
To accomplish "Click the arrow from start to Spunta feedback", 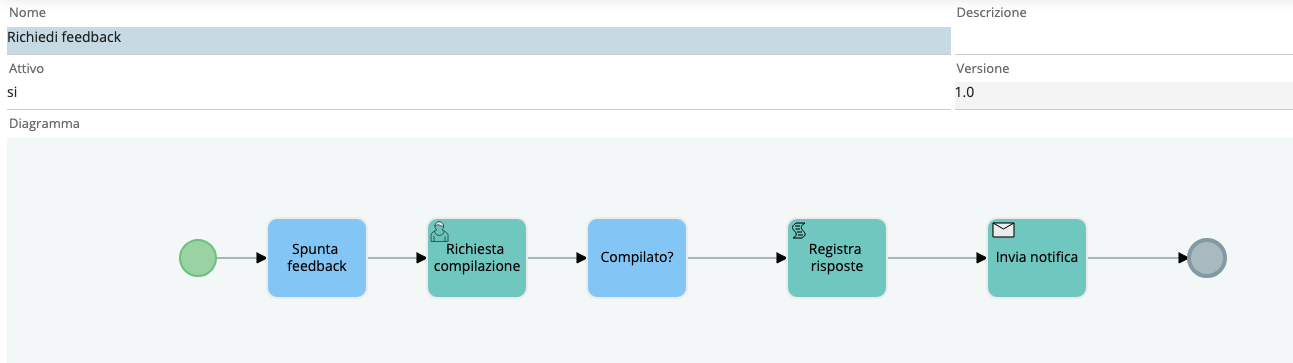I will (x=242, y=258).
